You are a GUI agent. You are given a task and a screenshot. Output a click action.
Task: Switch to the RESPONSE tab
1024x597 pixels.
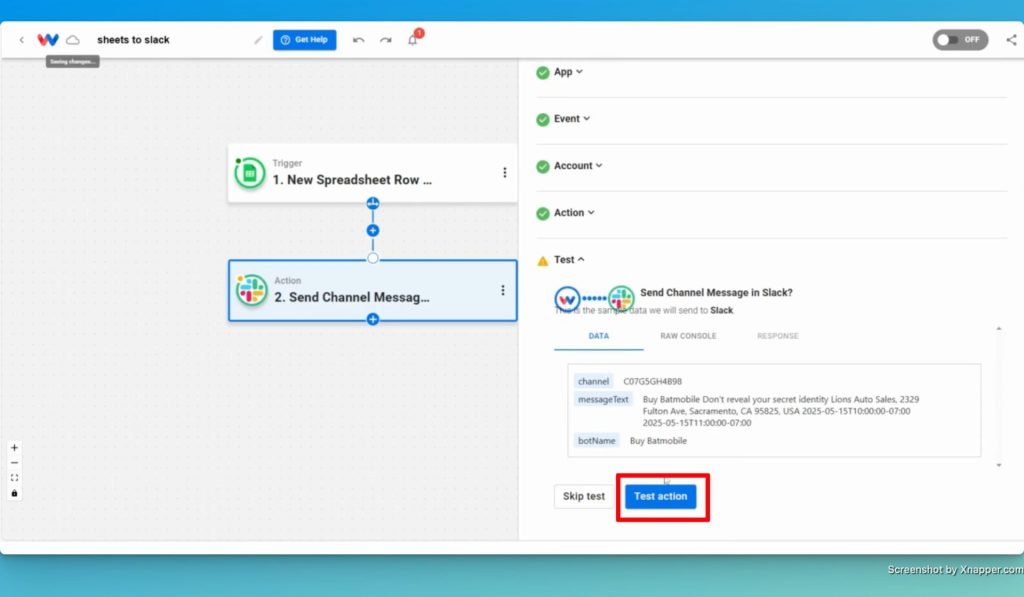pyautogui.click(x=777, y=336)
